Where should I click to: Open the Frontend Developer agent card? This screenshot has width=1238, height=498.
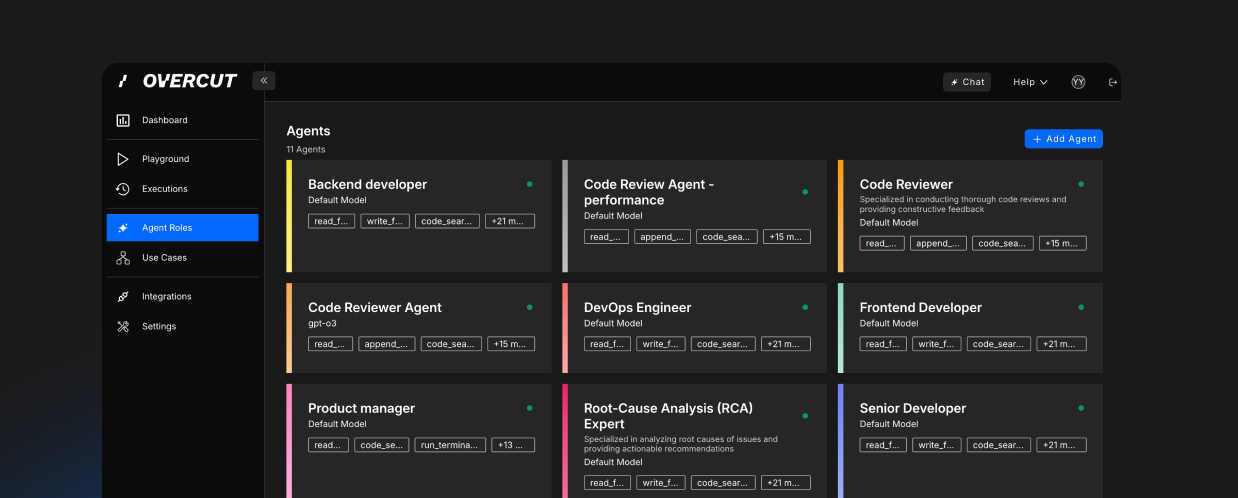[x=970, y=328]
